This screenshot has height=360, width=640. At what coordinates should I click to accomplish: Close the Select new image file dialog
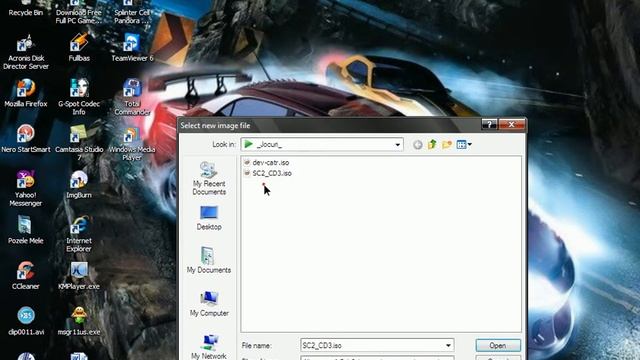[x=511, y=125]
